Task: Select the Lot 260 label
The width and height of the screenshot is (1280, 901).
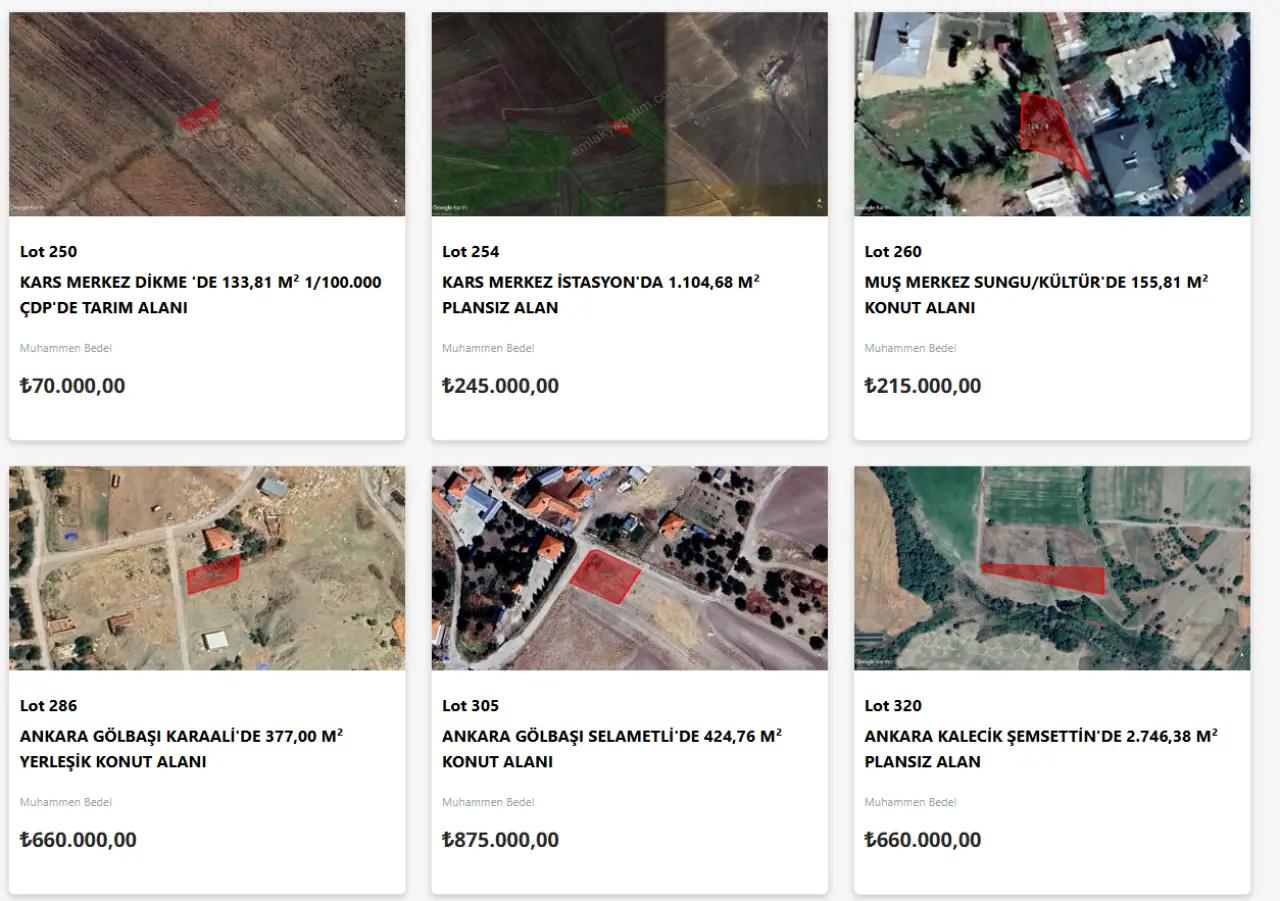Action: (893, 251)
